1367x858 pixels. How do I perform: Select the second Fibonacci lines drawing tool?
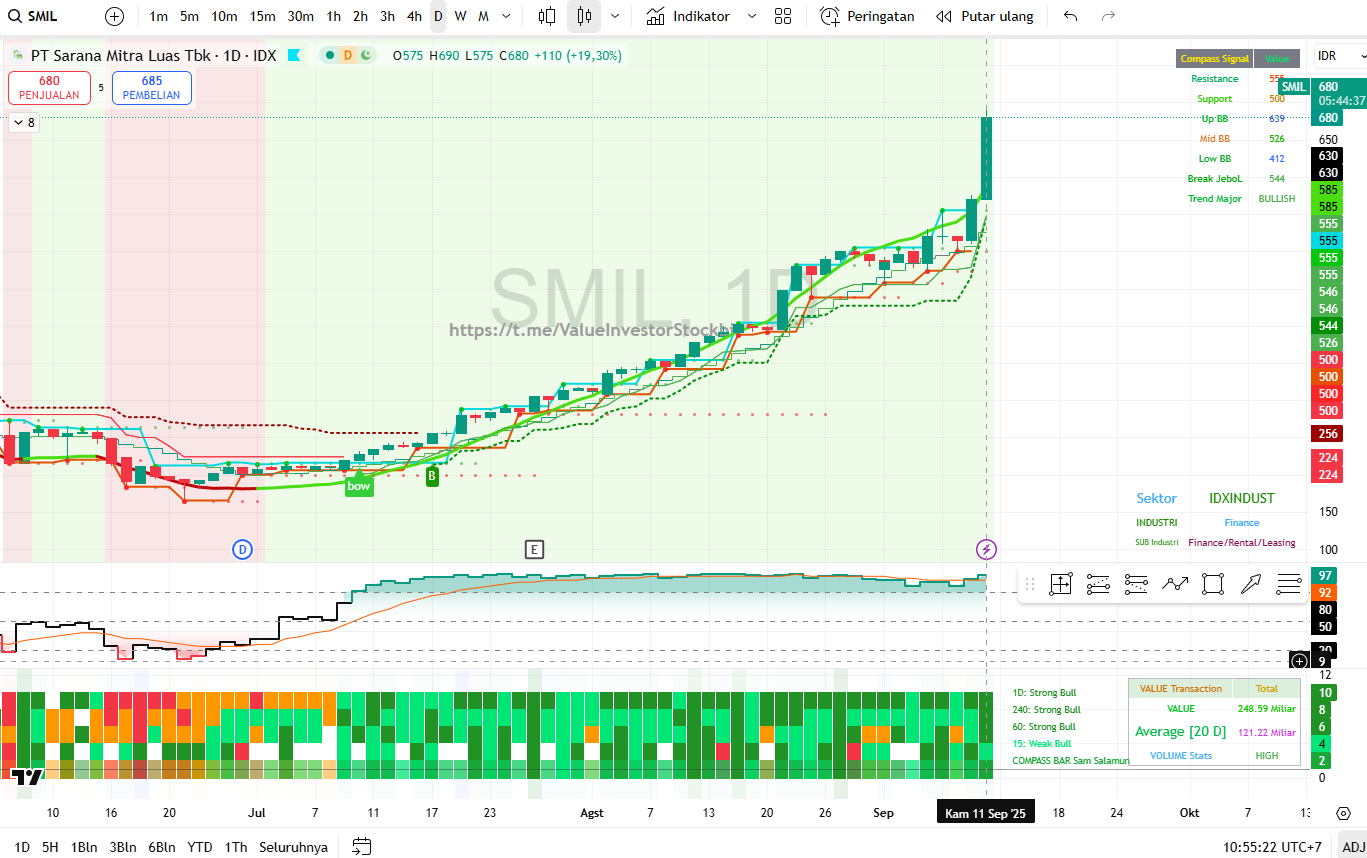tap(1136, 584)
